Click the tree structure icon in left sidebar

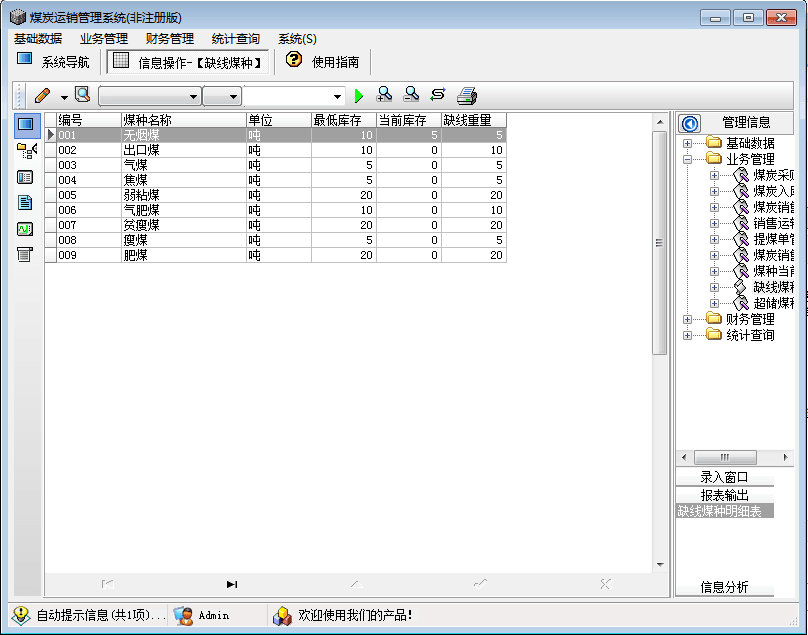tap(26, 151)
